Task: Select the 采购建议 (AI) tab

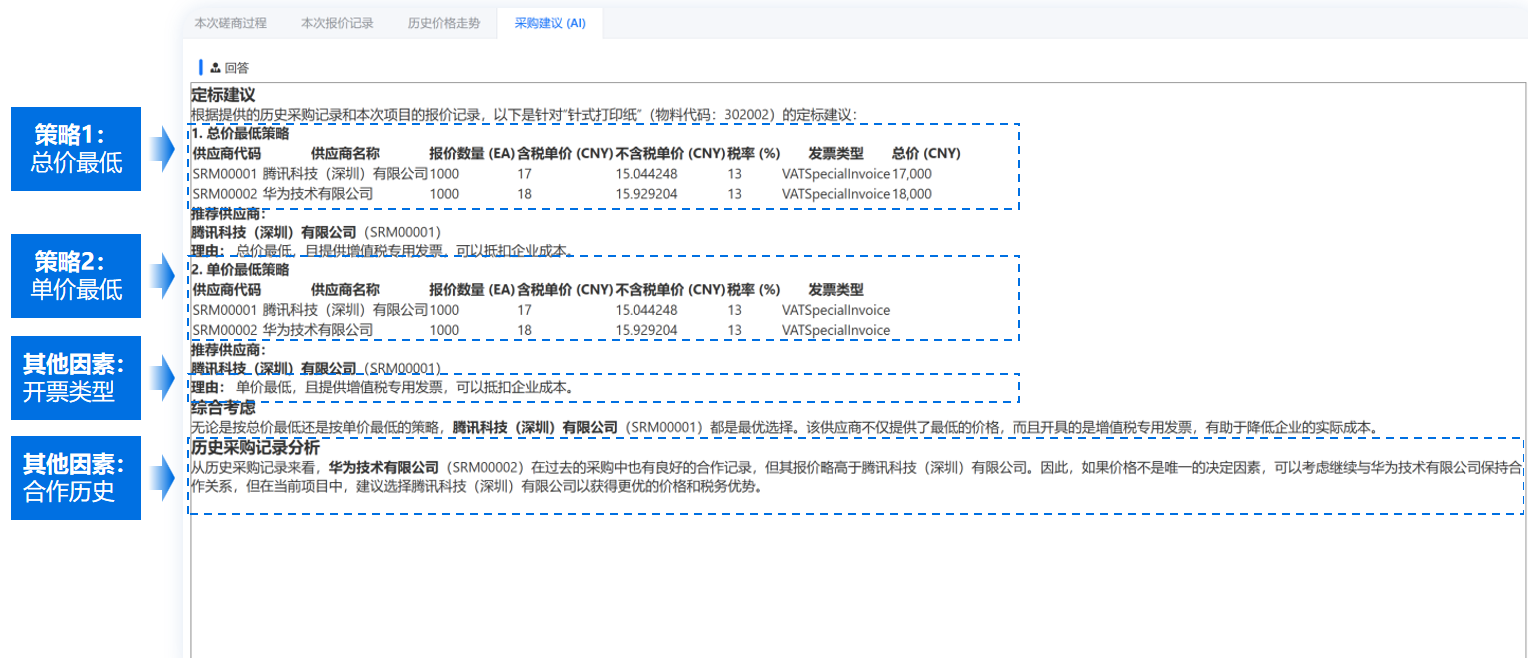Action: point(550,23)
